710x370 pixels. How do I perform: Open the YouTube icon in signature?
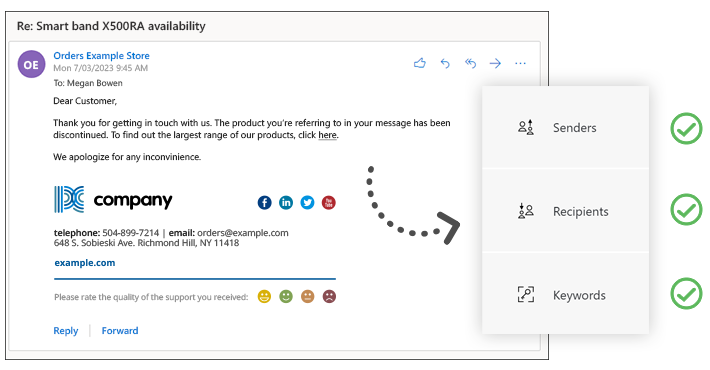click(329, 202)
